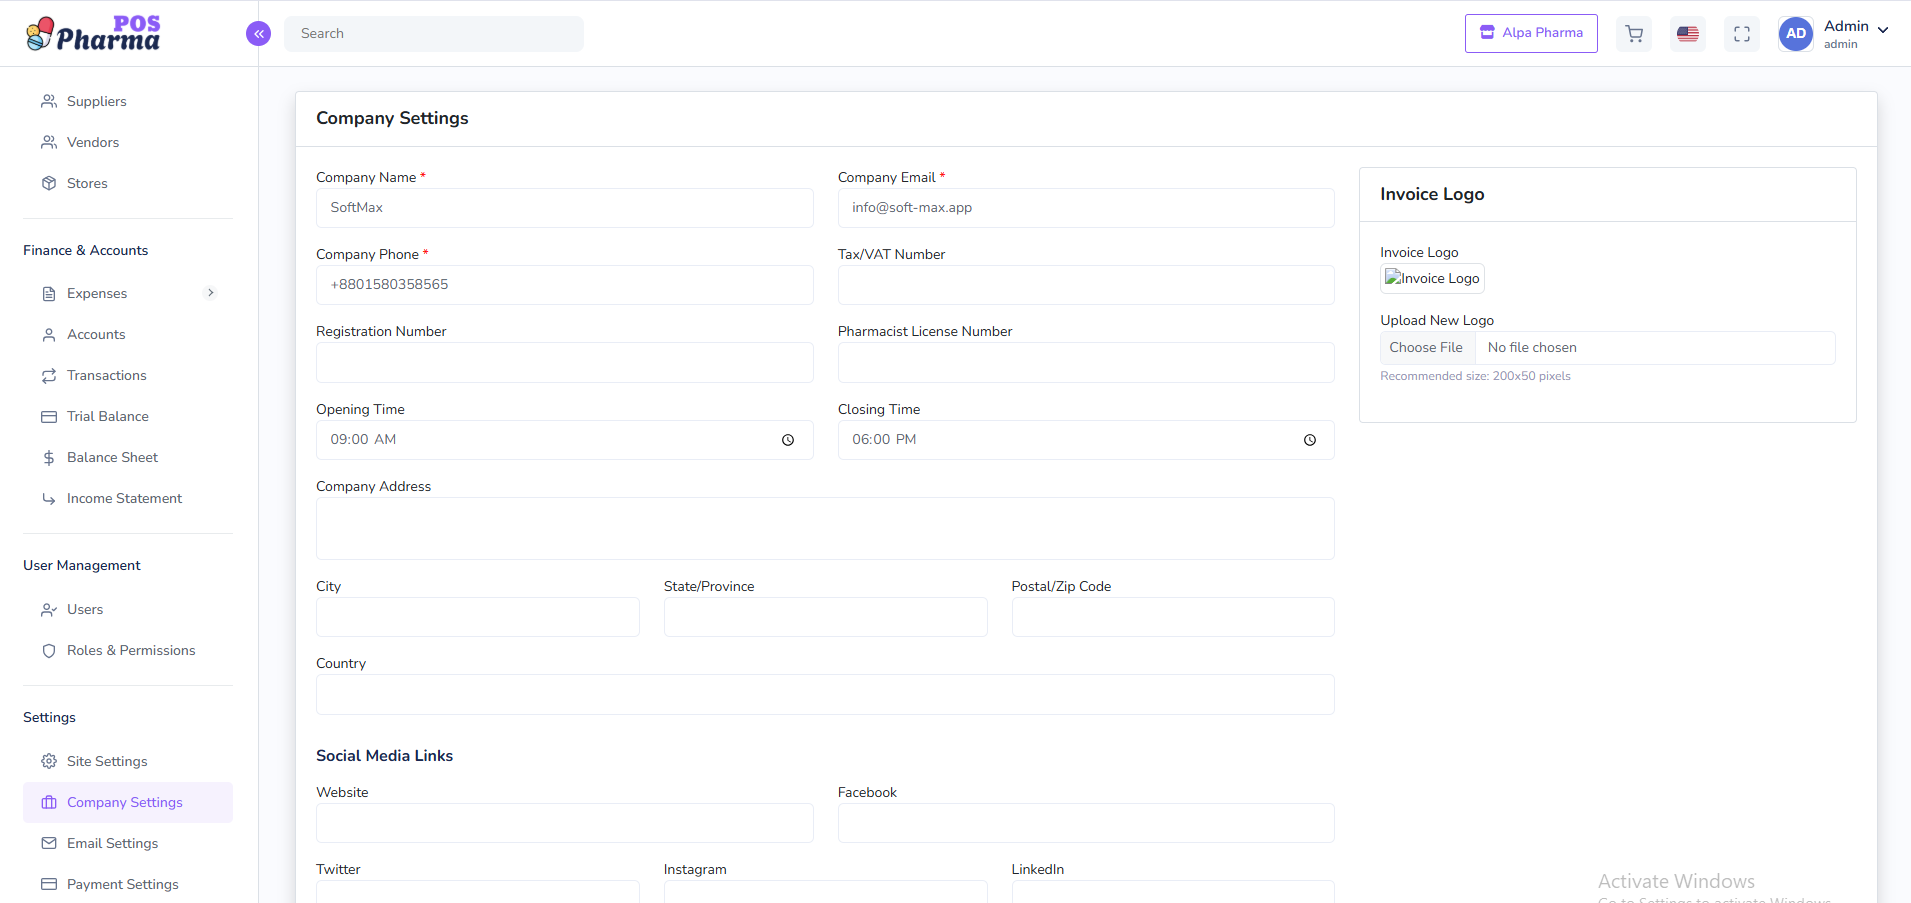Screen dimensions: 1911x903
Task: Collapse the sidebar with double-chevron button
Action: [258, 34]
